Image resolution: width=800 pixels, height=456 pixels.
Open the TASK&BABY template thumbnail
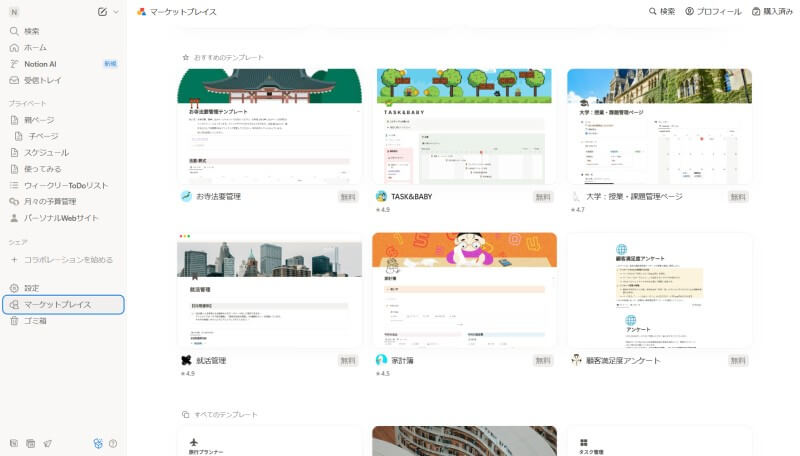[463, 126]
